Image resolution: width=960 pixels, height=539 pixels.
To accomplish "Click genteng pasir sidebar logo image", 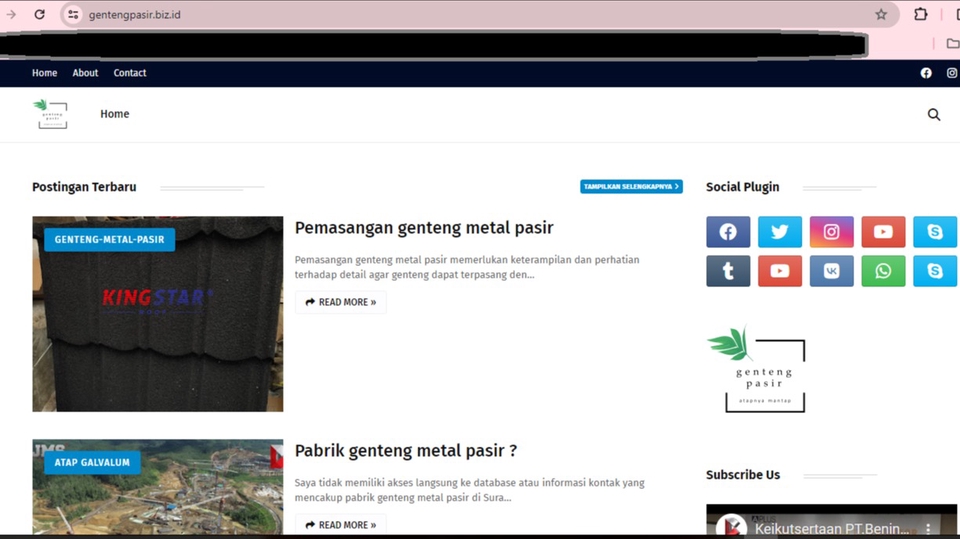I will pyautogui.click(x=756, y=369).
